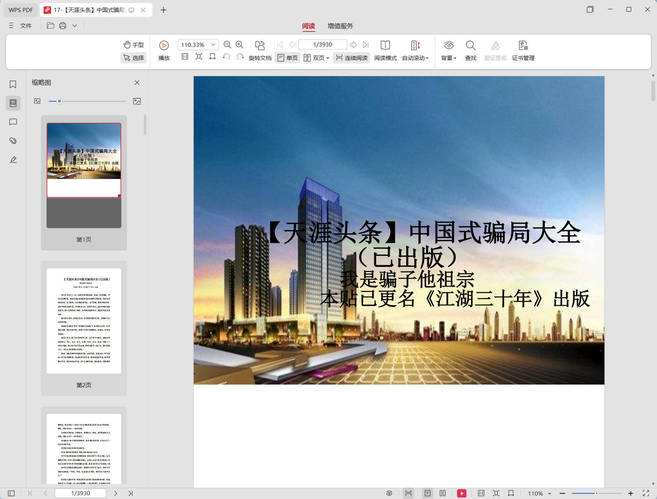Open the 文件 file menu

26,25
